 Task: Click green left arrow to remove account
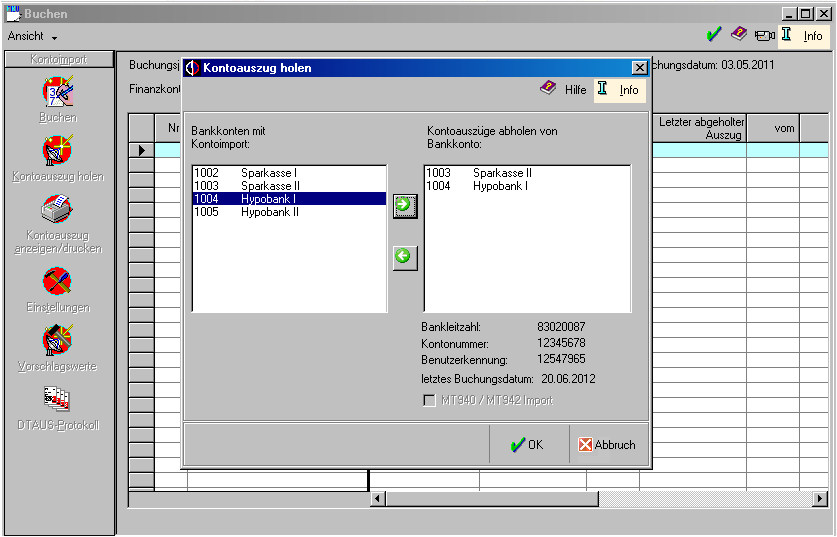404,257
